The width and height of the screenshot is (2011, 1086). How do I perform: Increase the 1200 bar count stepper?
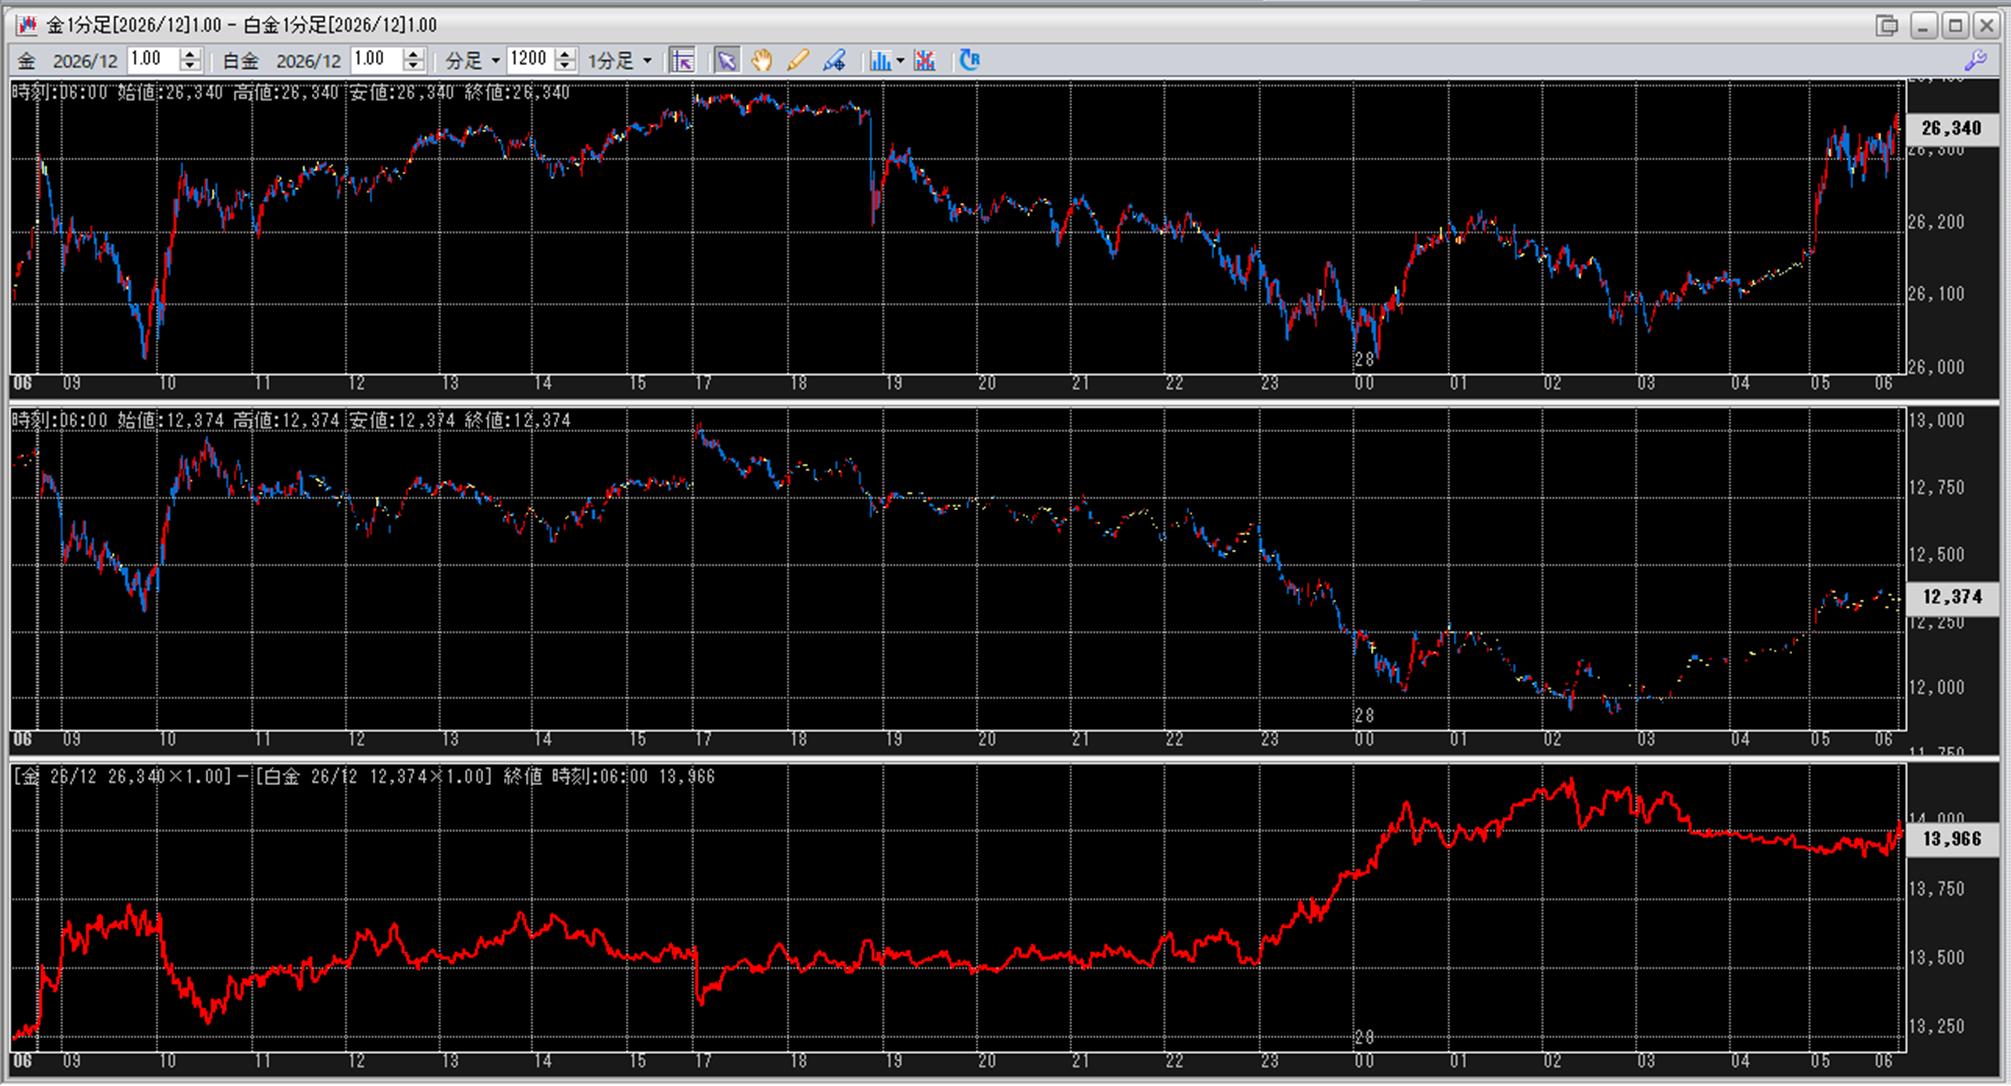pos(565,54)
